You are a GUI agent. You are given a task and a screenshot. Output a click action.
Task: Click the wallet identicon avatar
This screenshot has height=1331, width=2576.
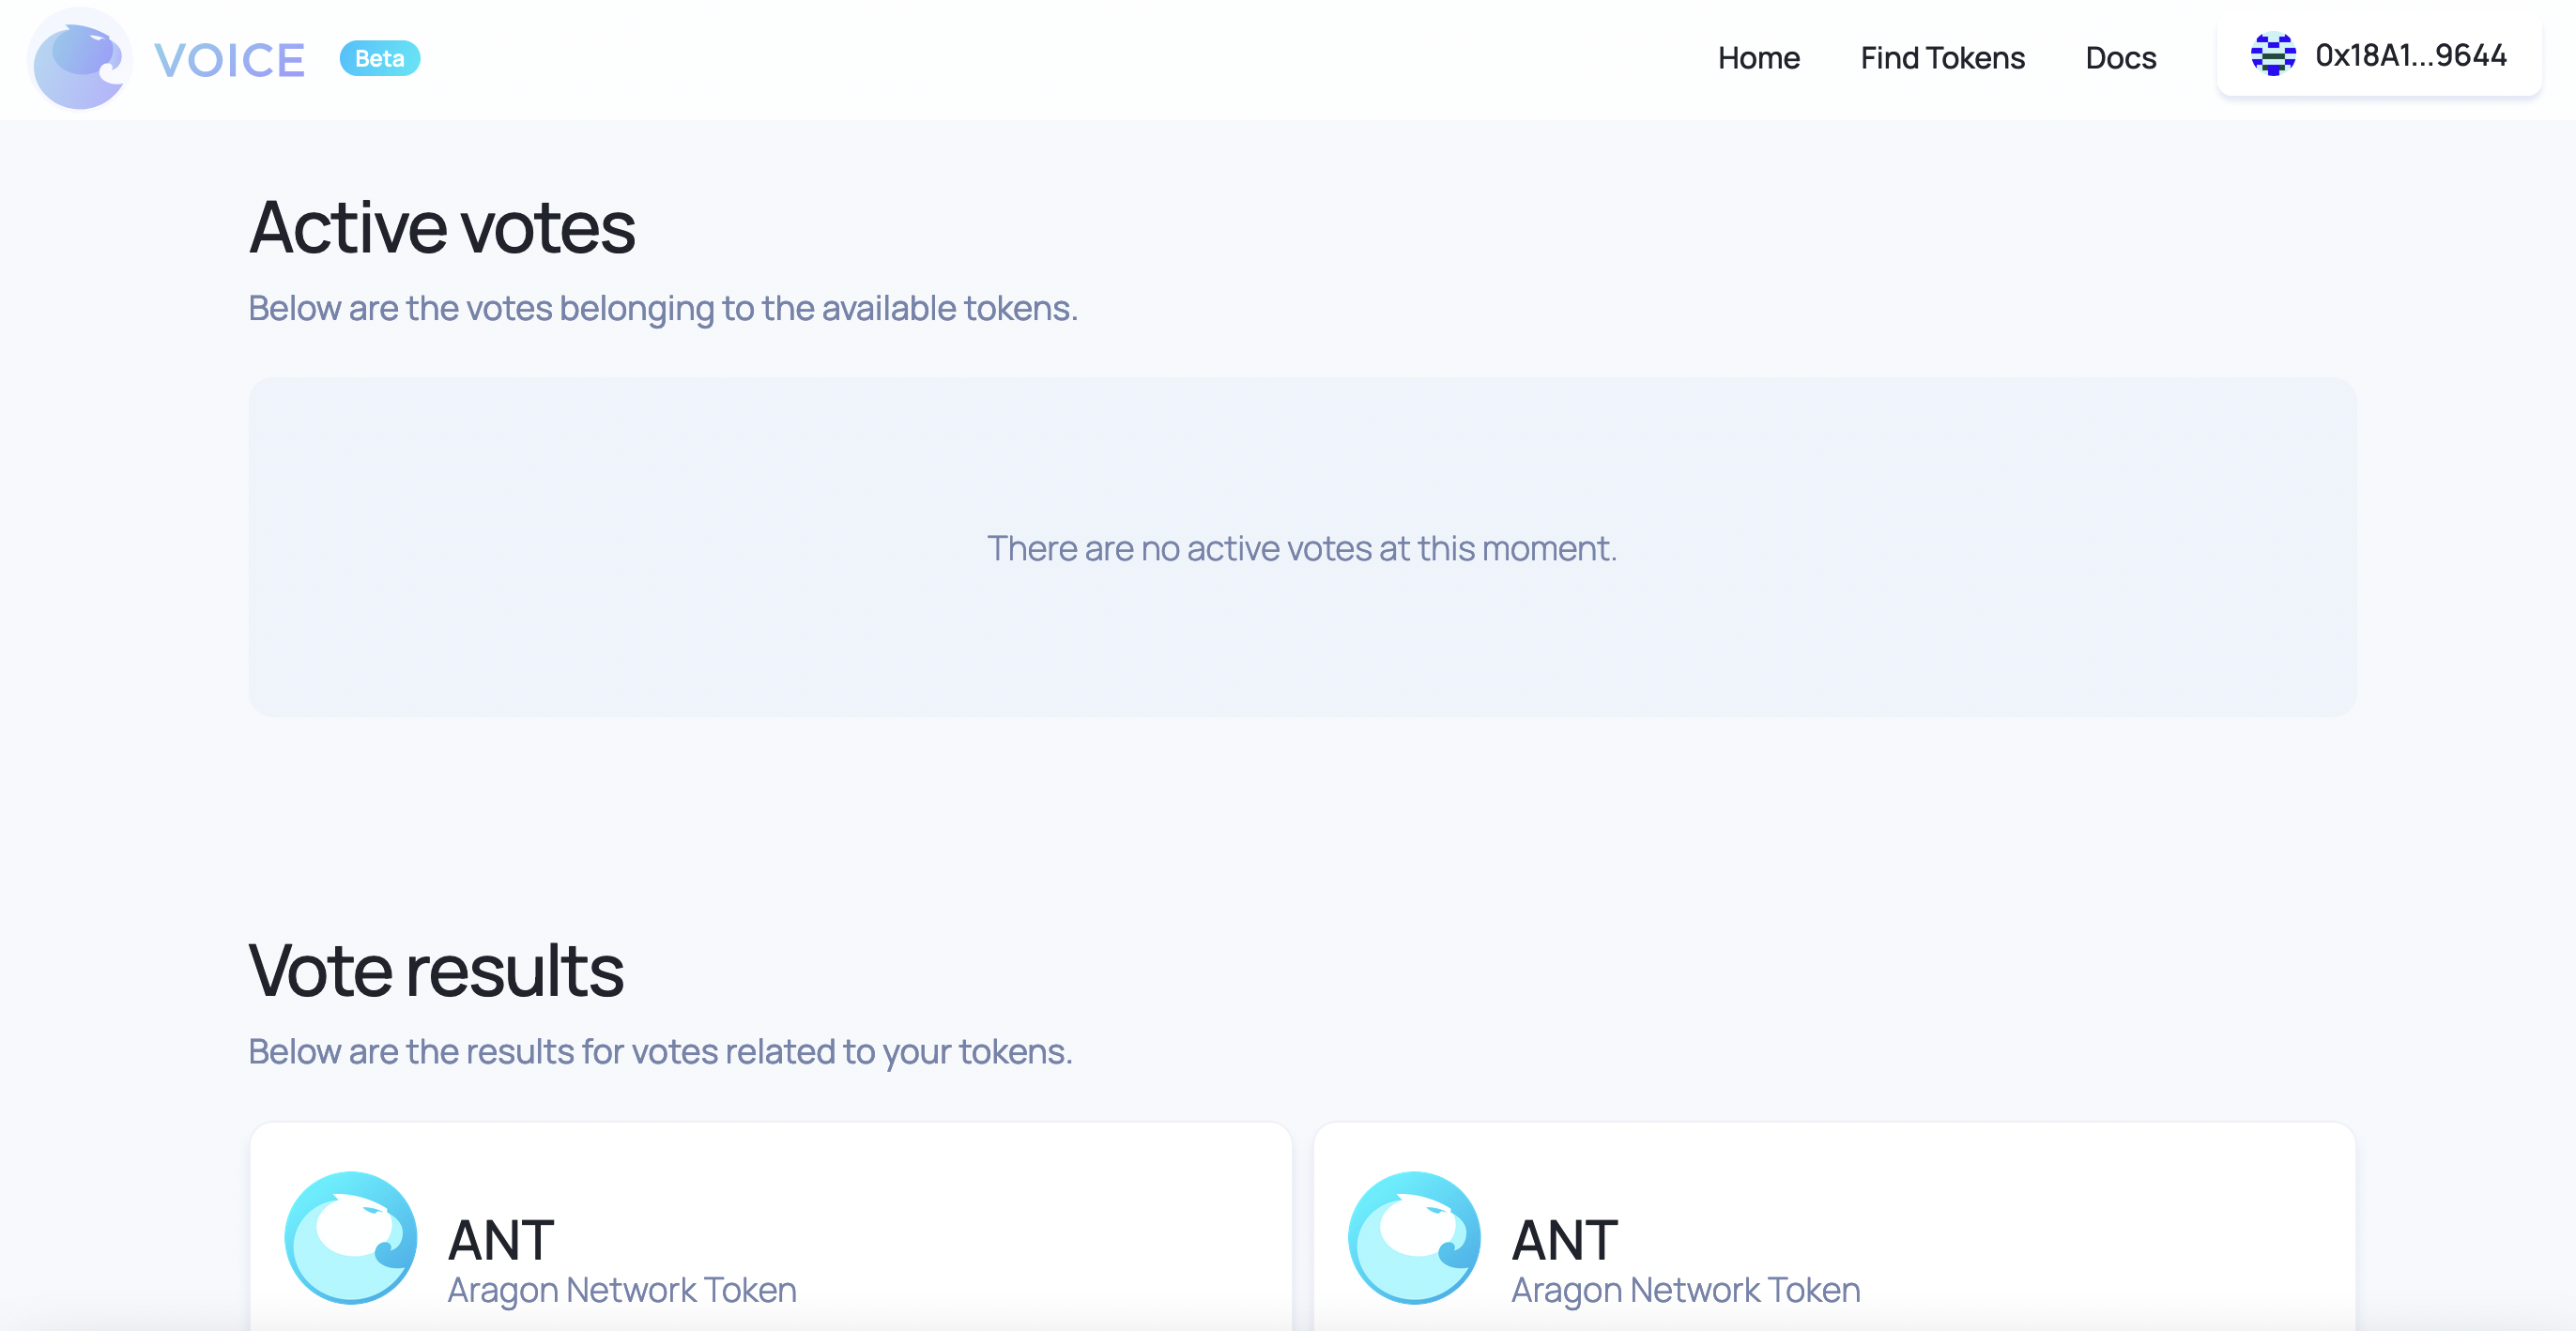(x=2272, y=55)
